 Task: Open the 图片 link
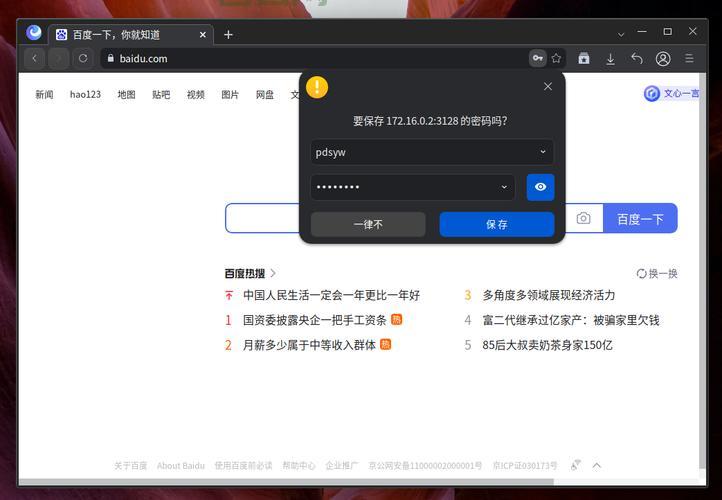click(x=230, y=94)
